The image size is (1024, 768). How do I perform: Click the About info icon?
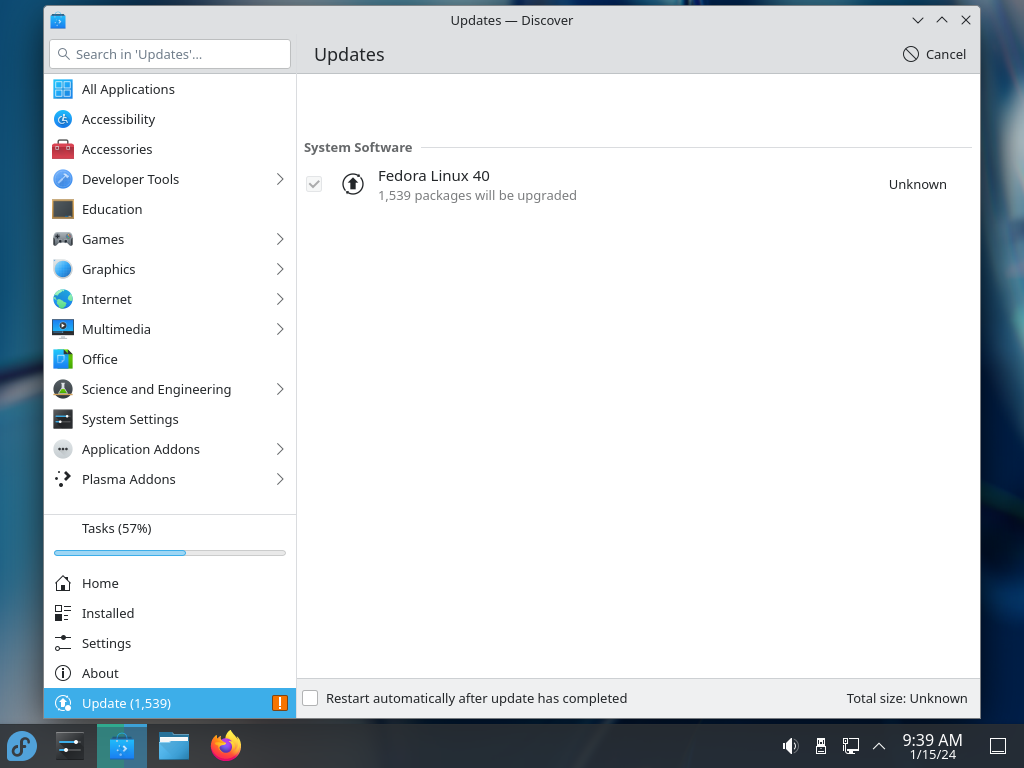[63, 673]
